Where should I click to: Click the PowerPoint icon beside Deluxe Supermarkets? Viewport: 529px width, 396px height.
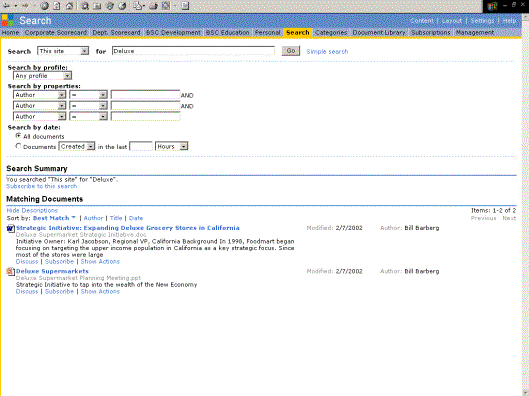[x=10, y=271]
